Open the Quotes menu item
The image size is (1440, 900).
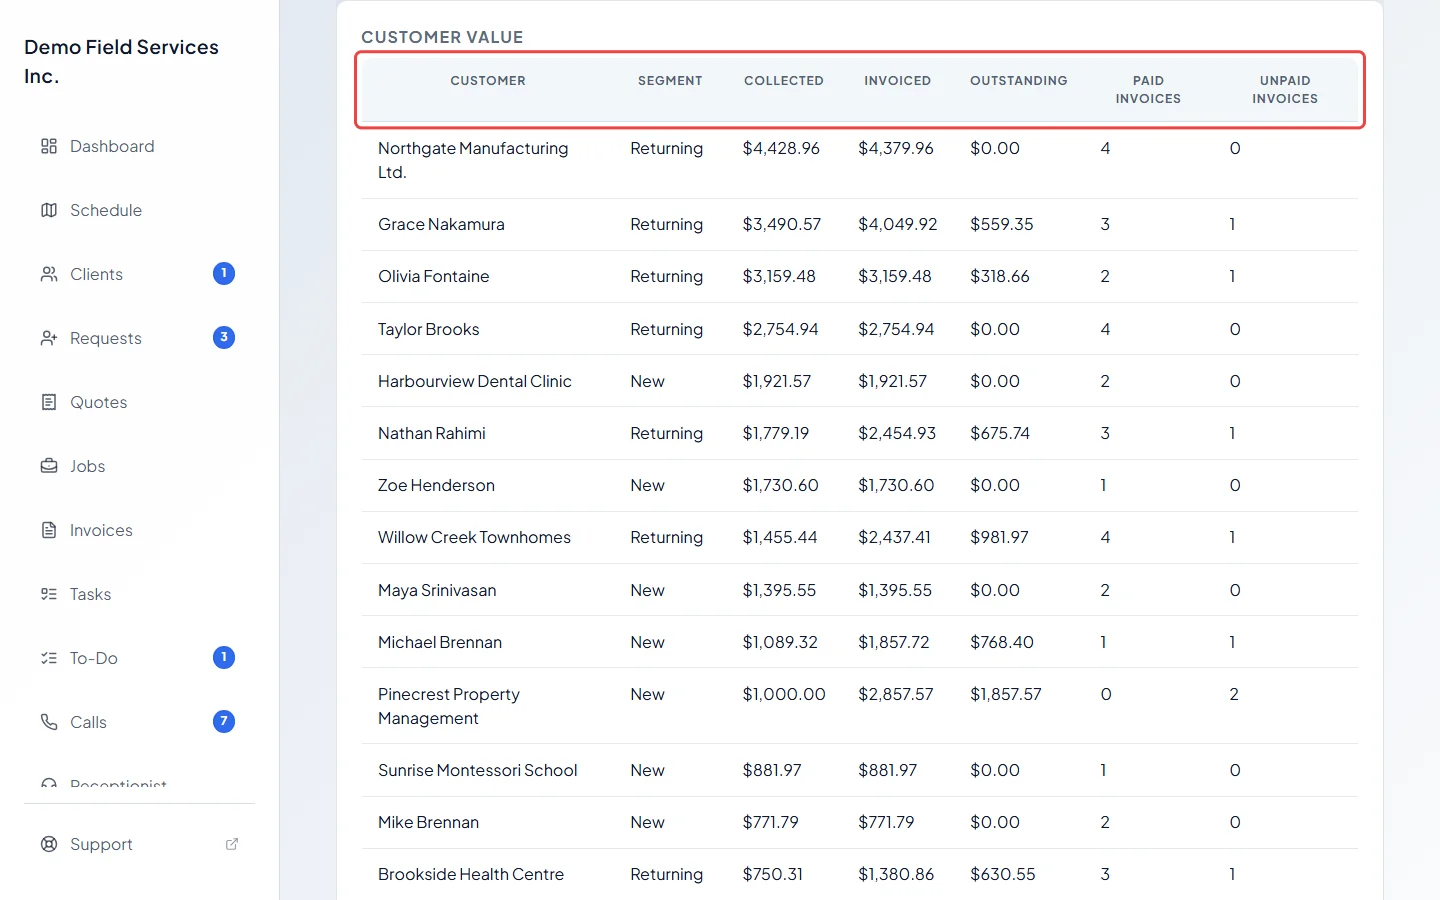tap(140, 402)
